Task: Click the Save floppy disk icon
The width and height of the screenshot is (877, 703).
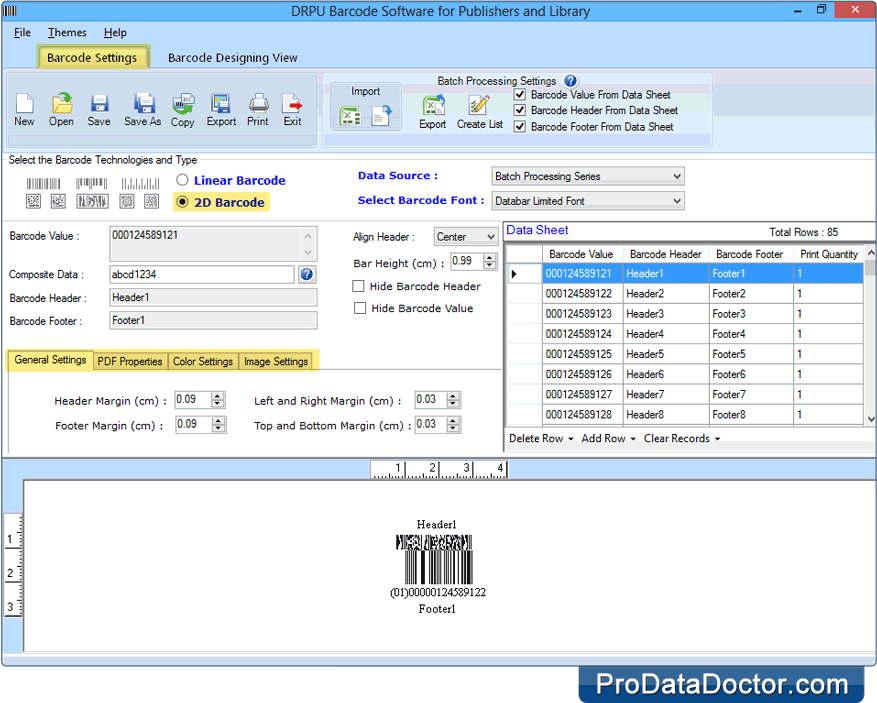Action: click(x=99, y=103)
